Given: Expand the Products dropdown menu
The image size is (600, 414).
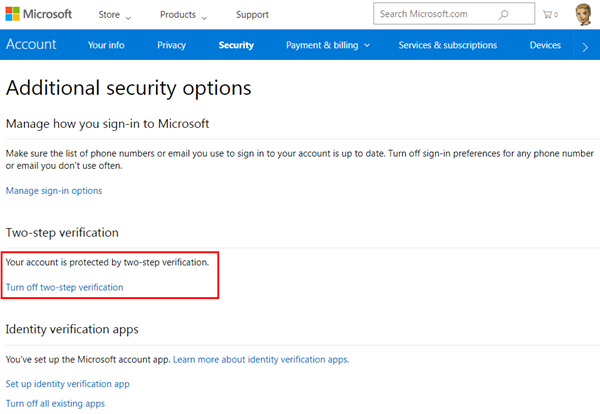Looking at the screenshot, I should click(184, 15).
